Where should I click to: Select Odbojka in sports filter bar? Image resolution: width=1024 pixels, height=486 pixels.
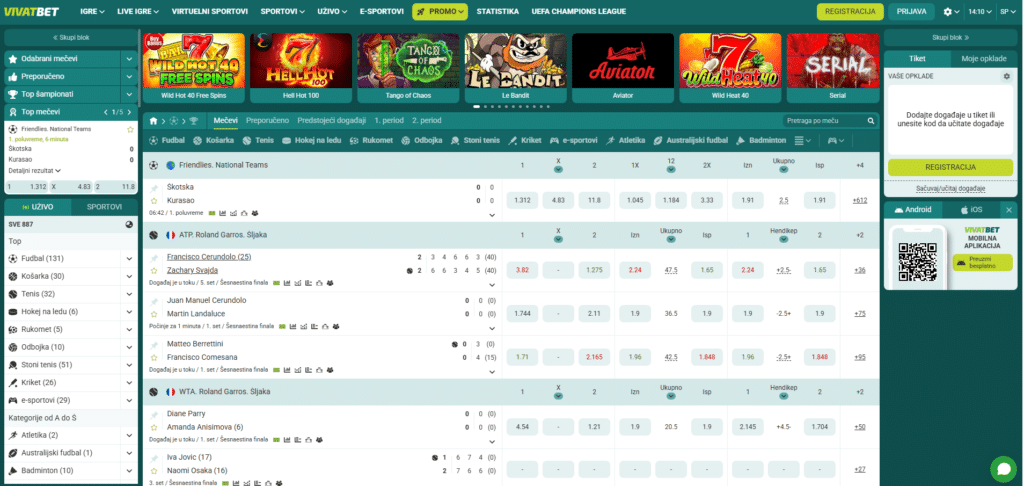[x=422, y=140]
